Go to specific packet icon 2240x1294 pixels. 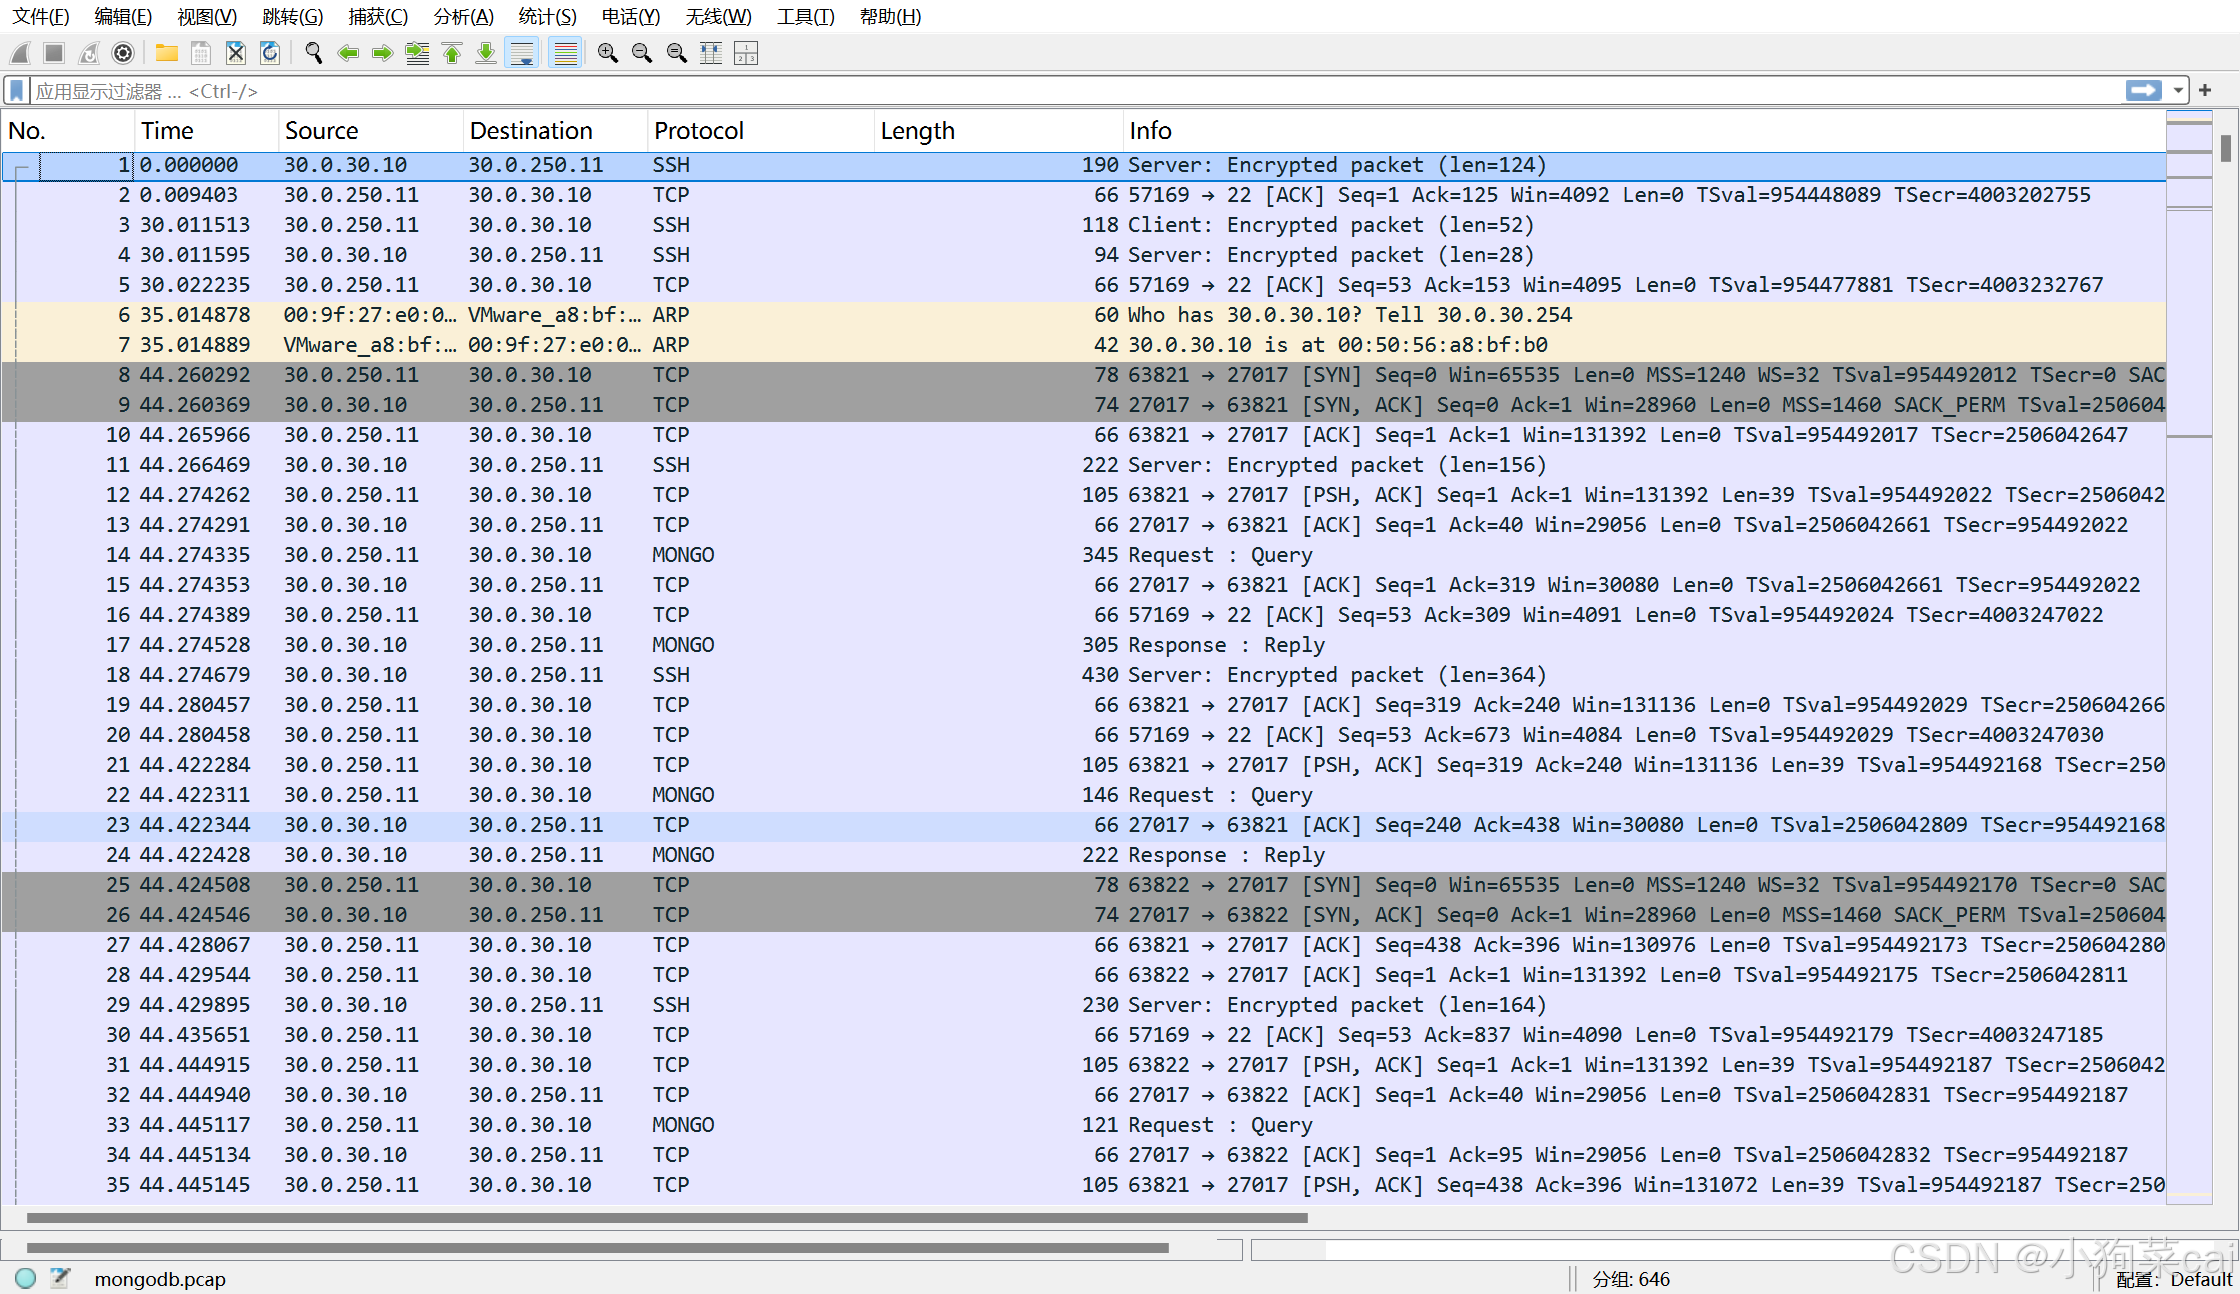[417, 53]
